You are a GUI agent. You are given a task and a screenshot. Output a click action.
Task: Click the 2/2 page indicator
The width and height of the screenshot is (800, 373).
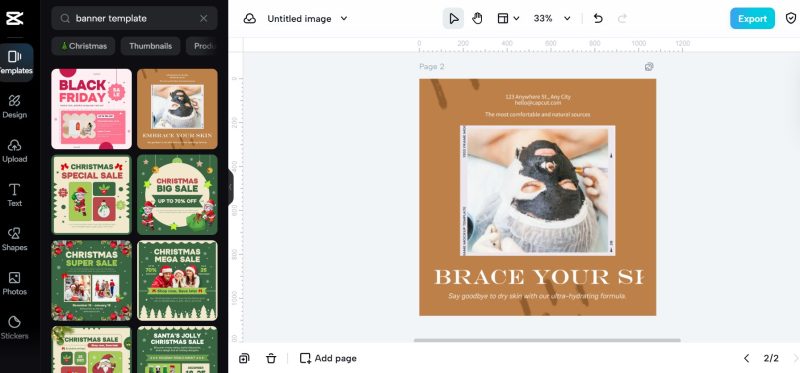click(x=771, y=358)
